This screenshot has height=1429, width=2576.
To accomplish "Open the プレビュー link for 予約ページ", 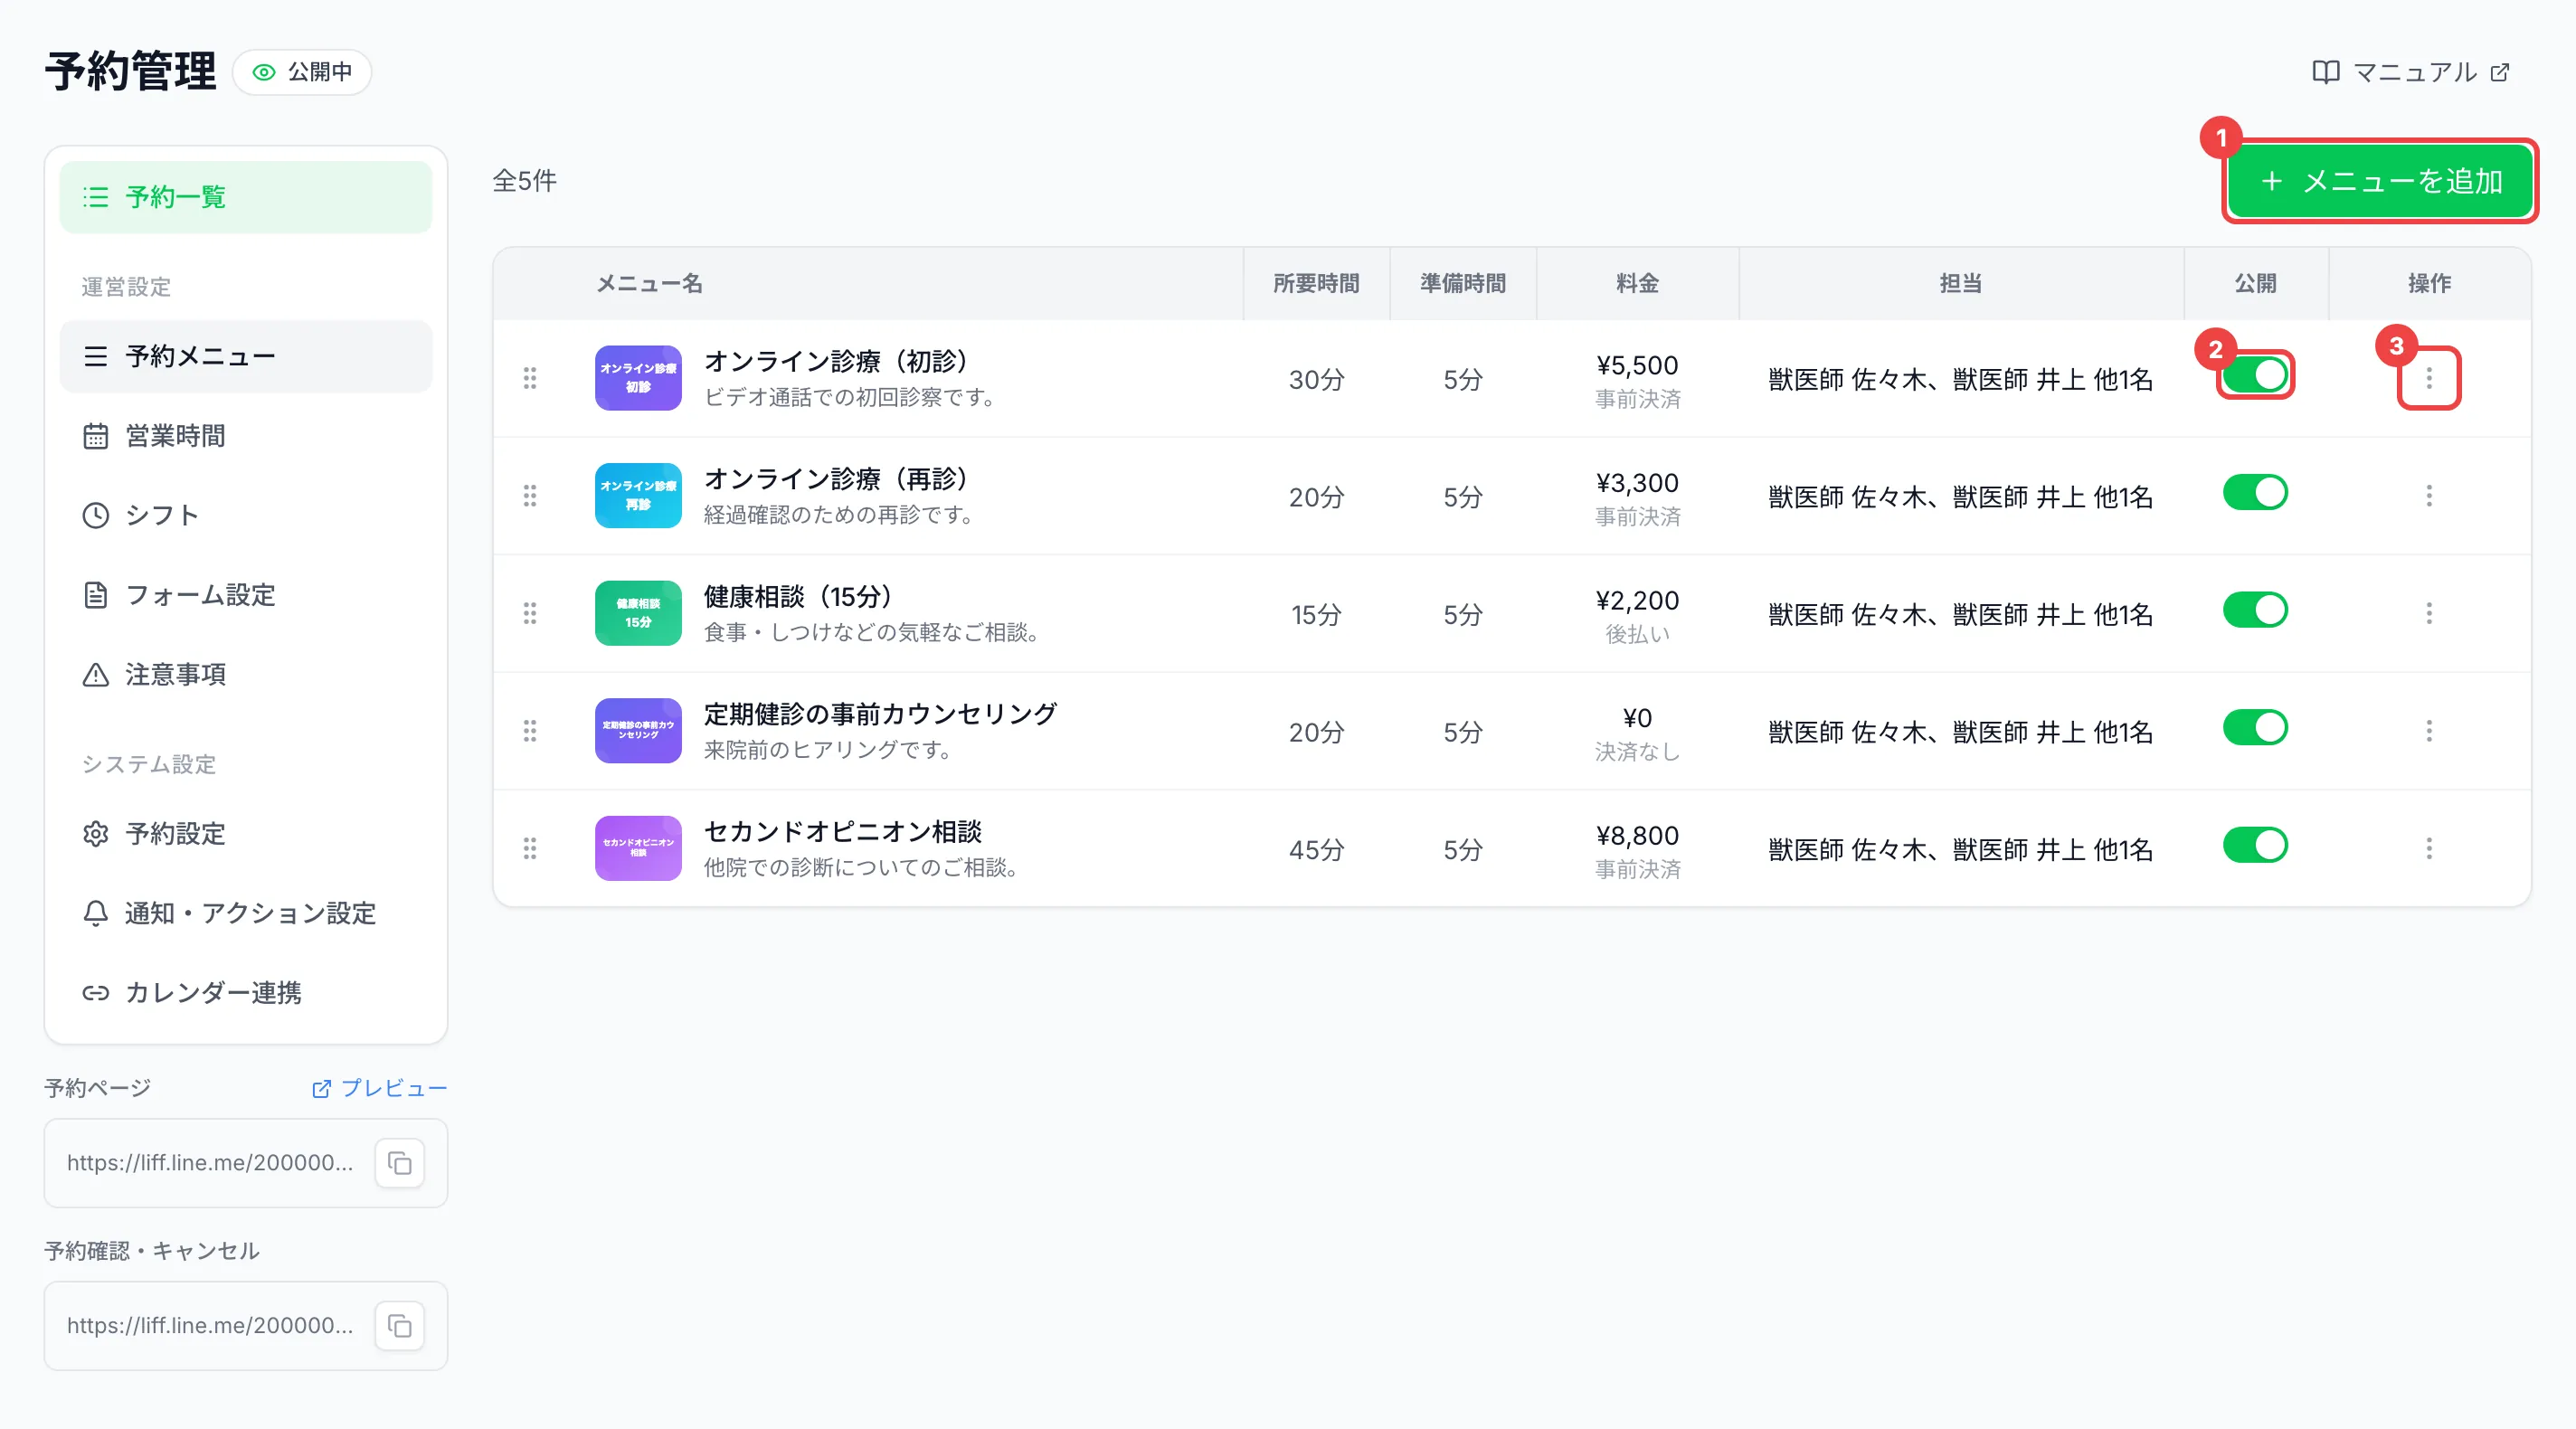I will (x=379, y=1088).
